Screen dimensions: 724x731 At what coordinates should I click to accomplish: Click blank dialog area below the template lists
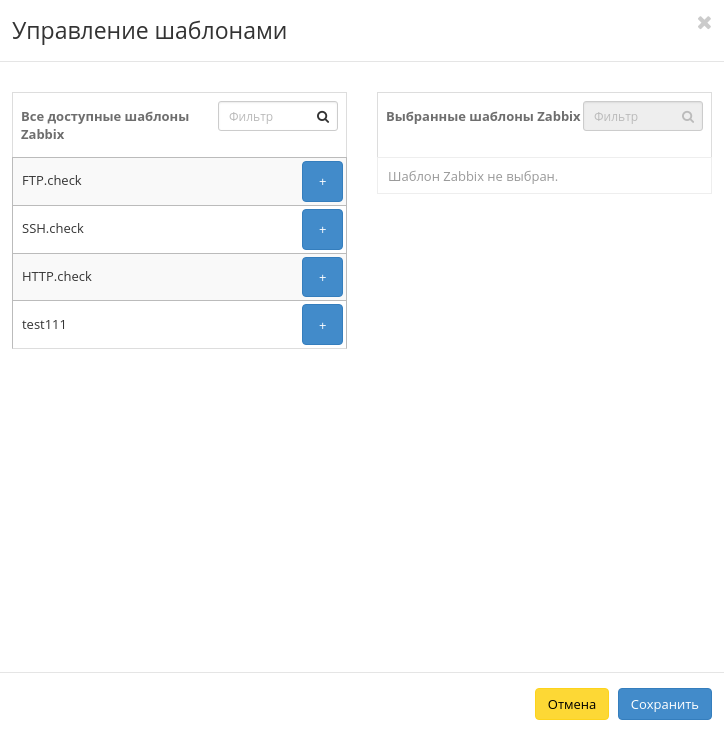tap(360, 500)
